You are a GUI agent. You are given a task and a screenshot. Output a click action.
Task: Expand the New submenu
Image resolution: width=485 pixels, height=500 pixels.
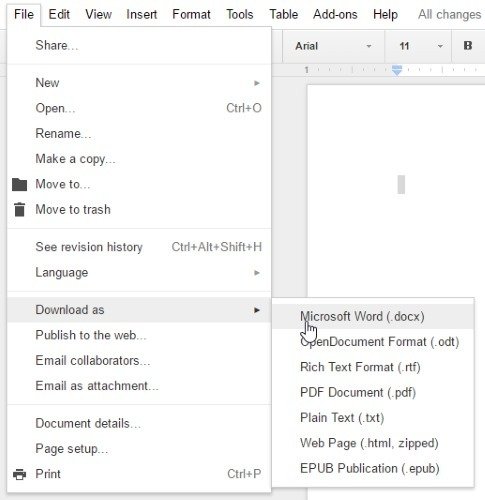[139, 83]
